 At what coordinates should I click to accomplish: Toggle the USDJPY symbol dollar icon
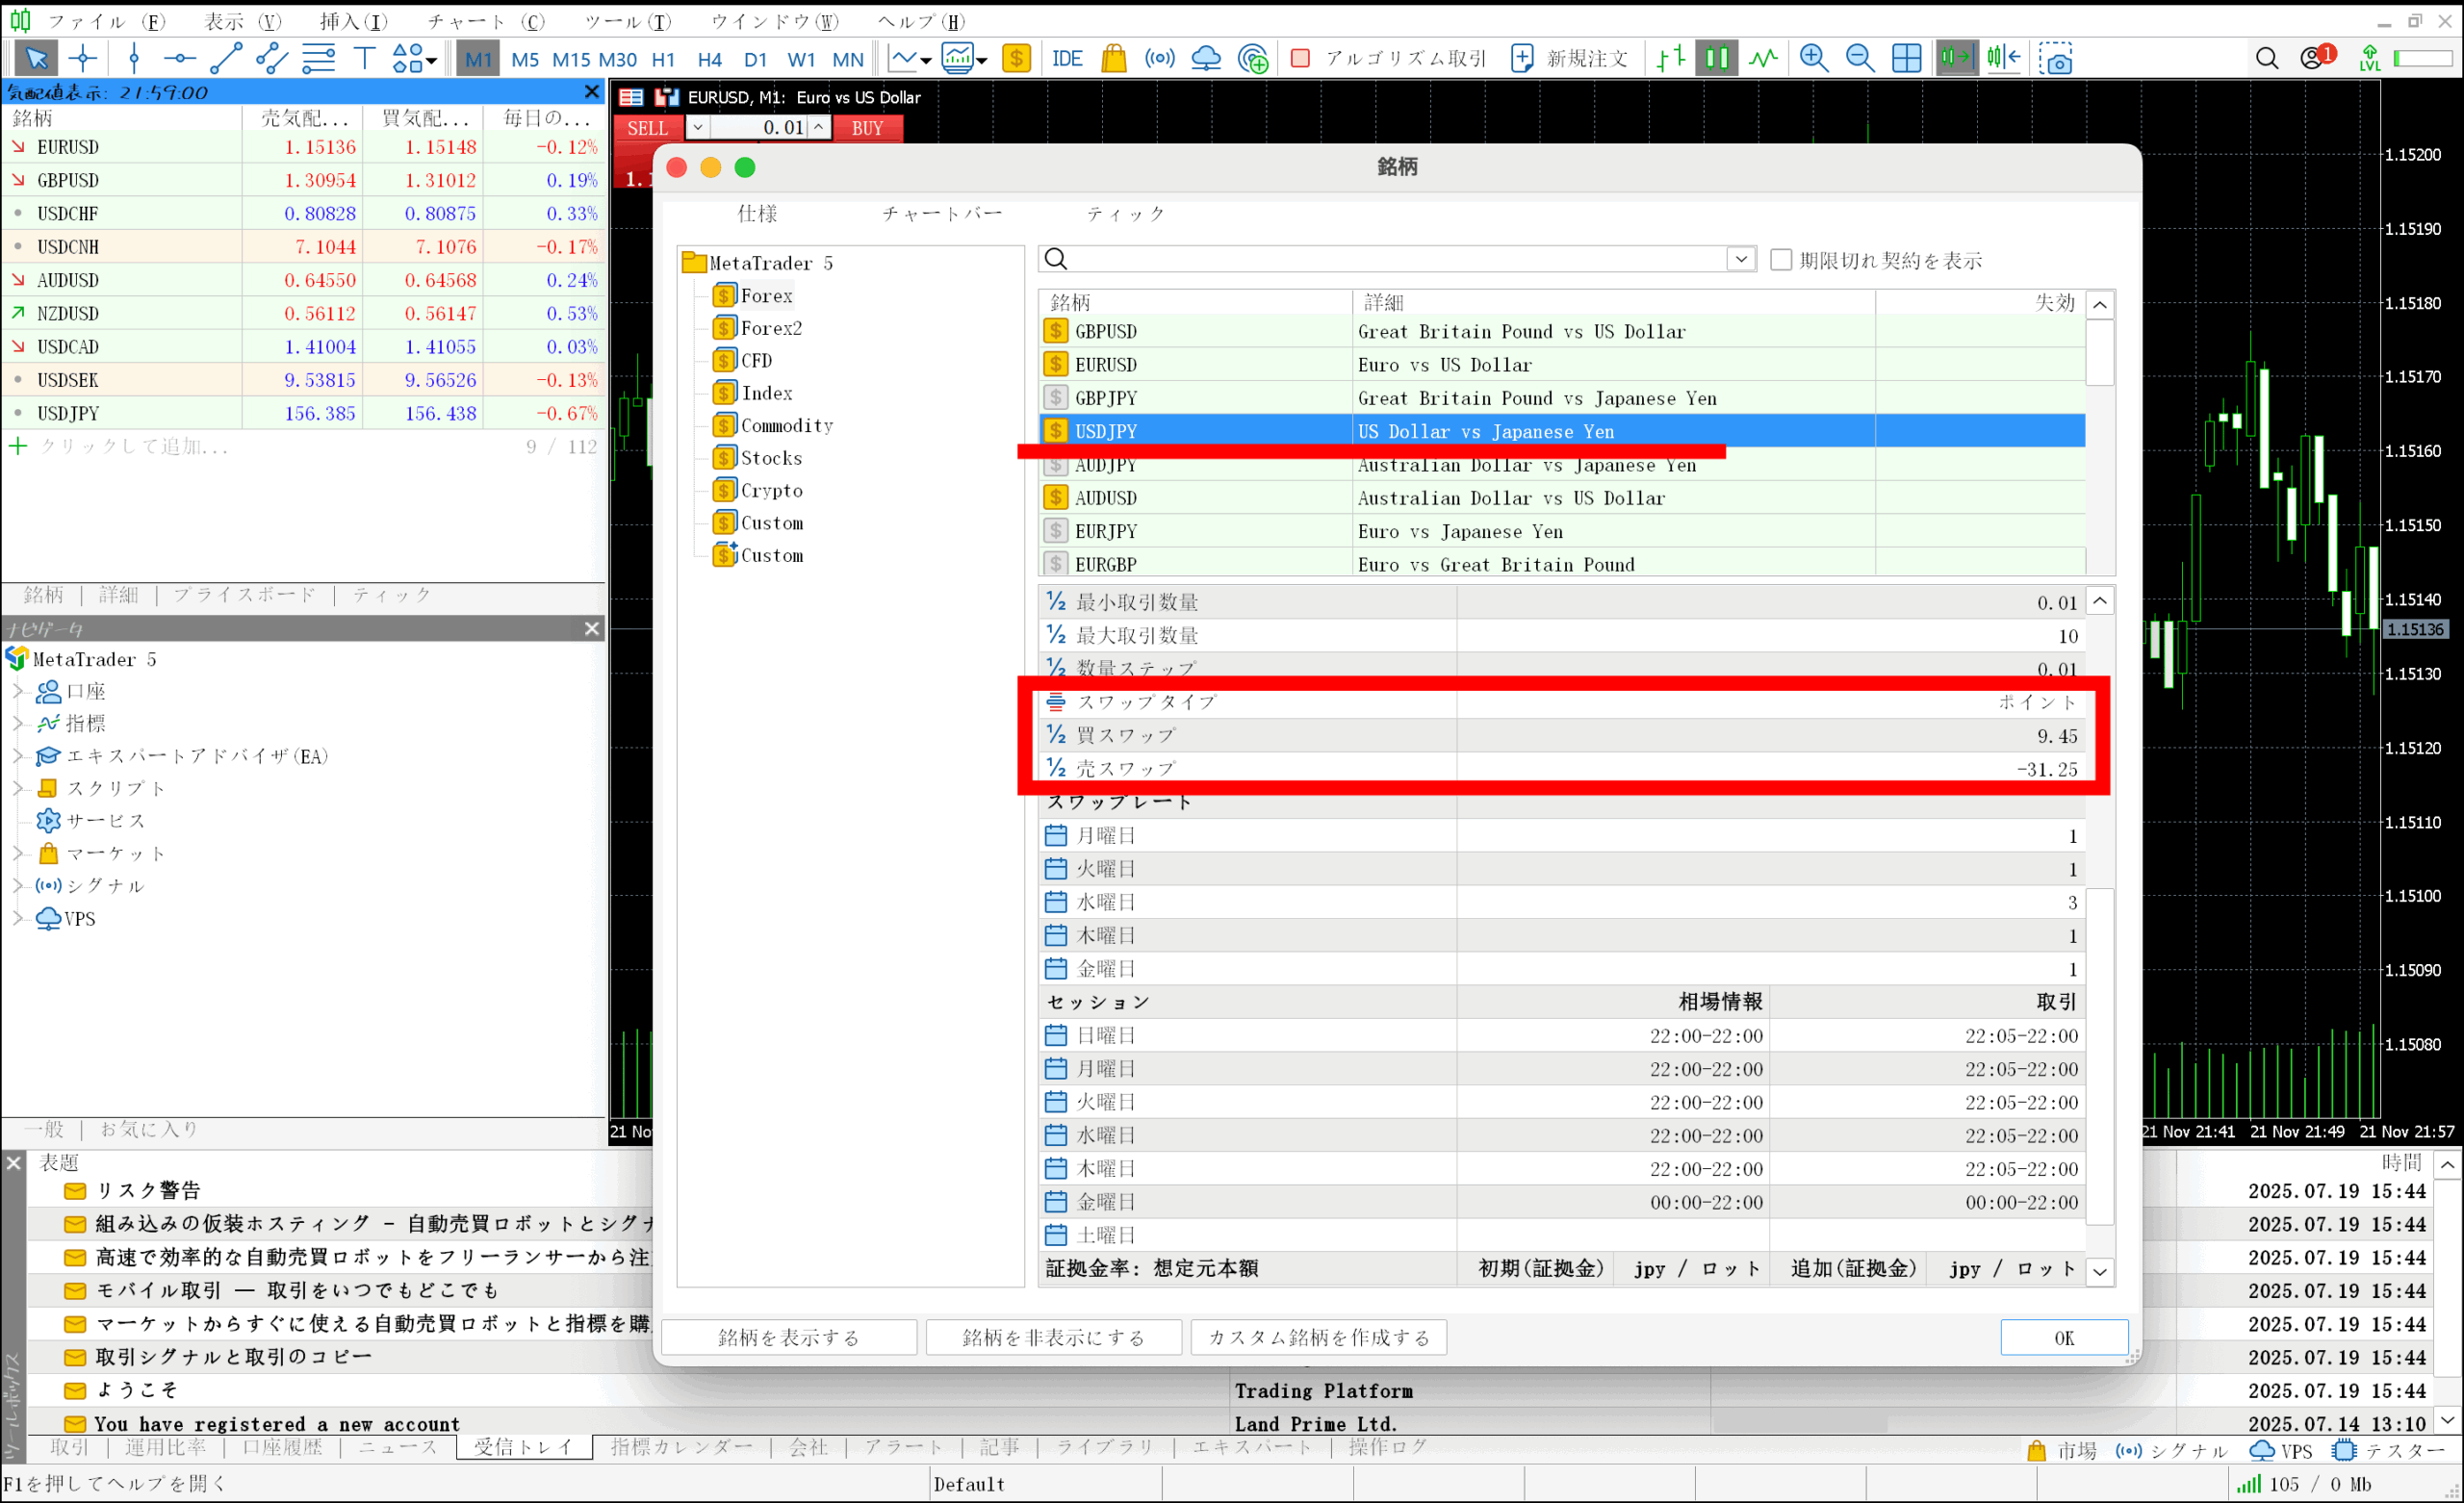[x=1055, y=431]
